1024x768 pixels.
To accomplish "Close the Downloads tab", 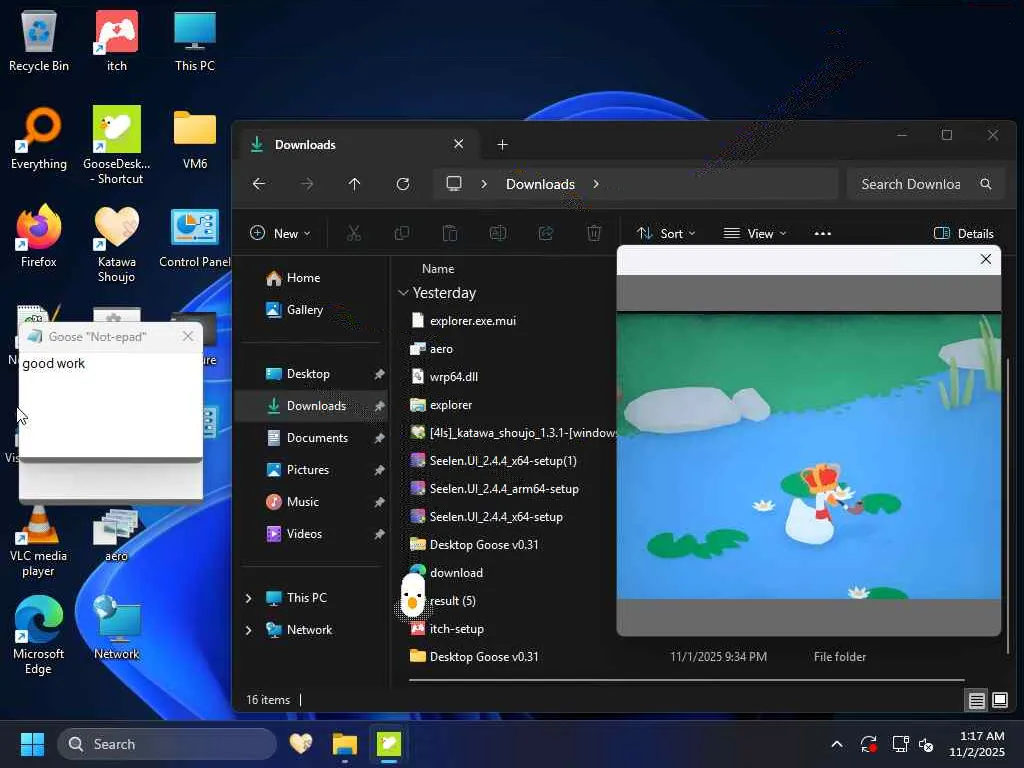I will pyautogui.click(x=458, y=144).
